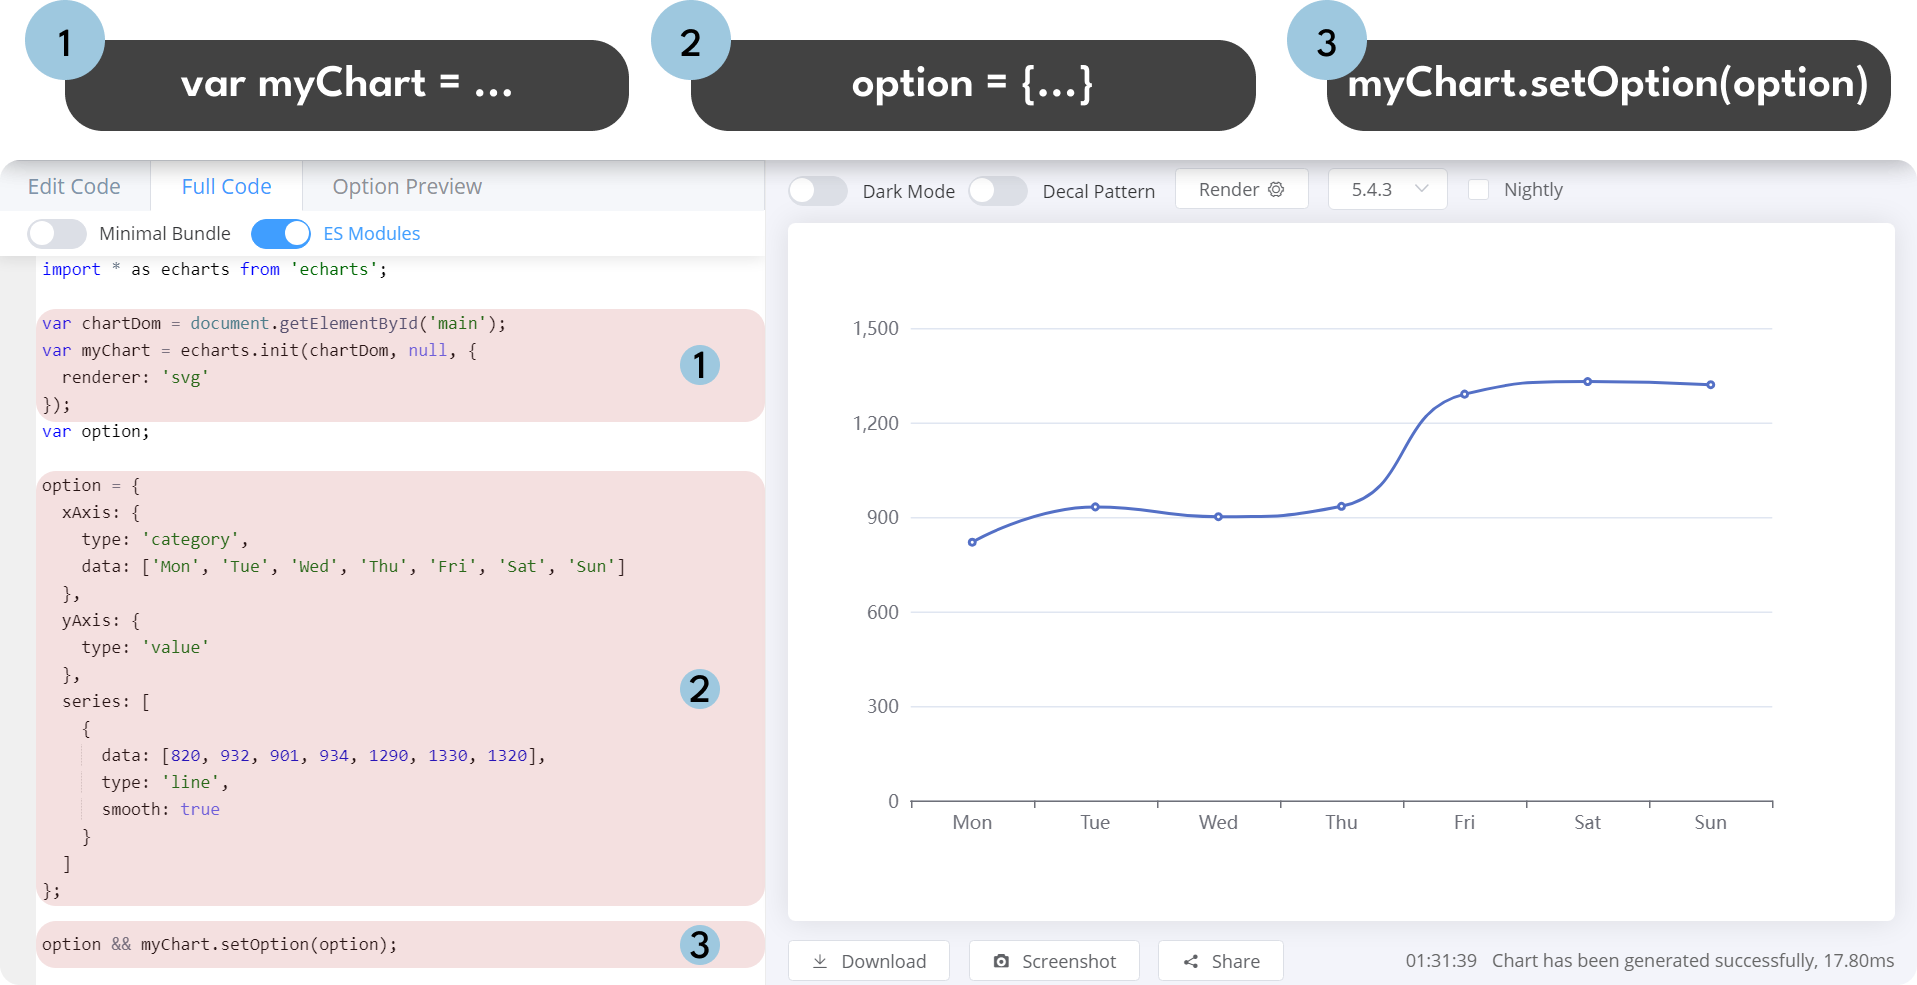Open the Full Code tab
This screenshot has height=985, width=1917.
point(227,186)
